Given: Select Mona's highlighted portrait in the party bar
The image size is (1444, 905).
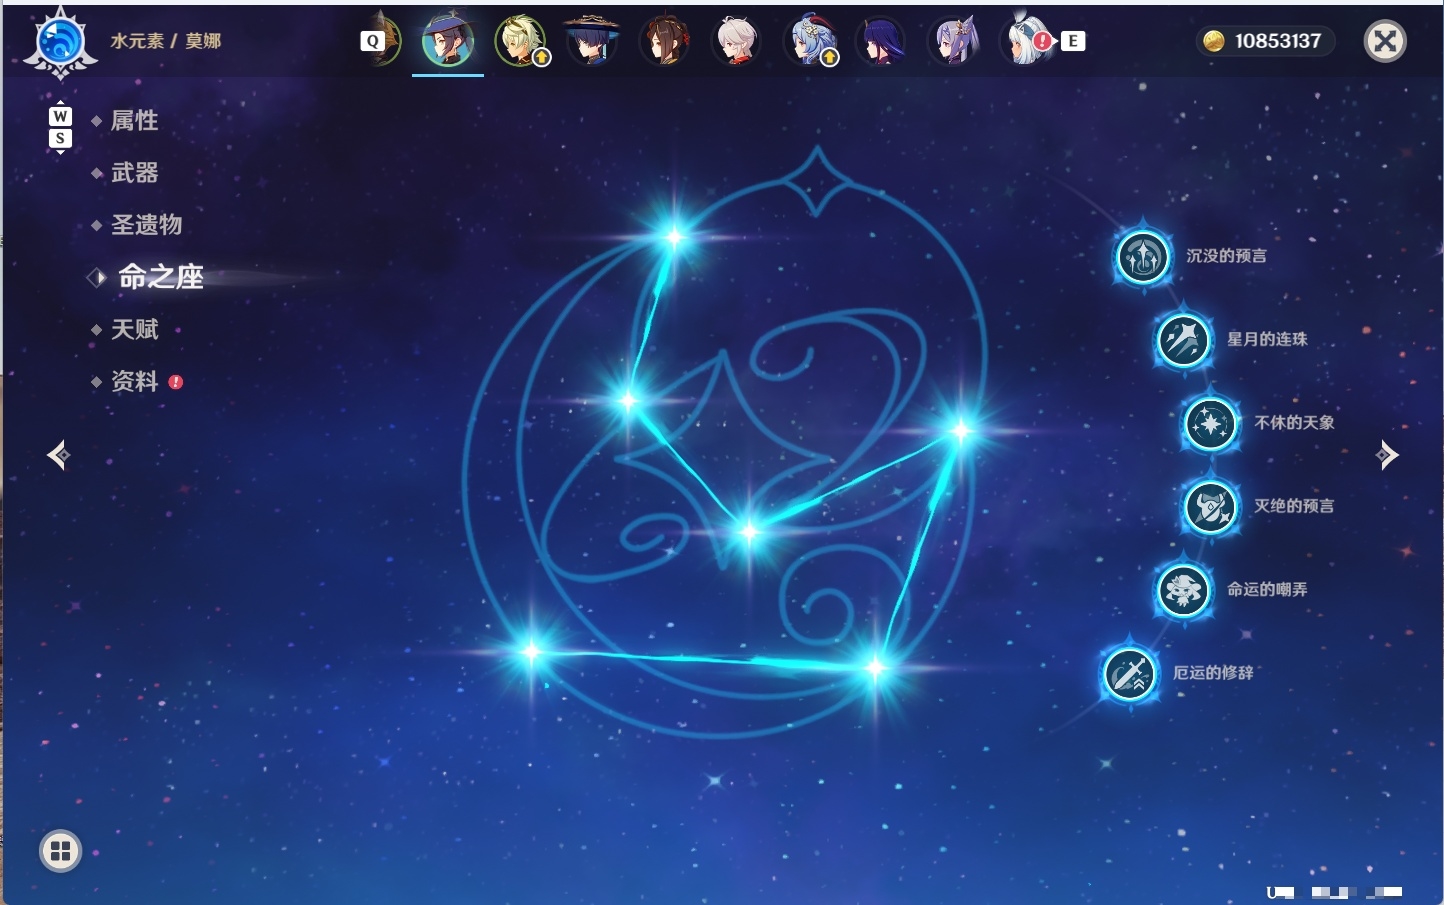Looking at the screenshot, I should (447, 41).
